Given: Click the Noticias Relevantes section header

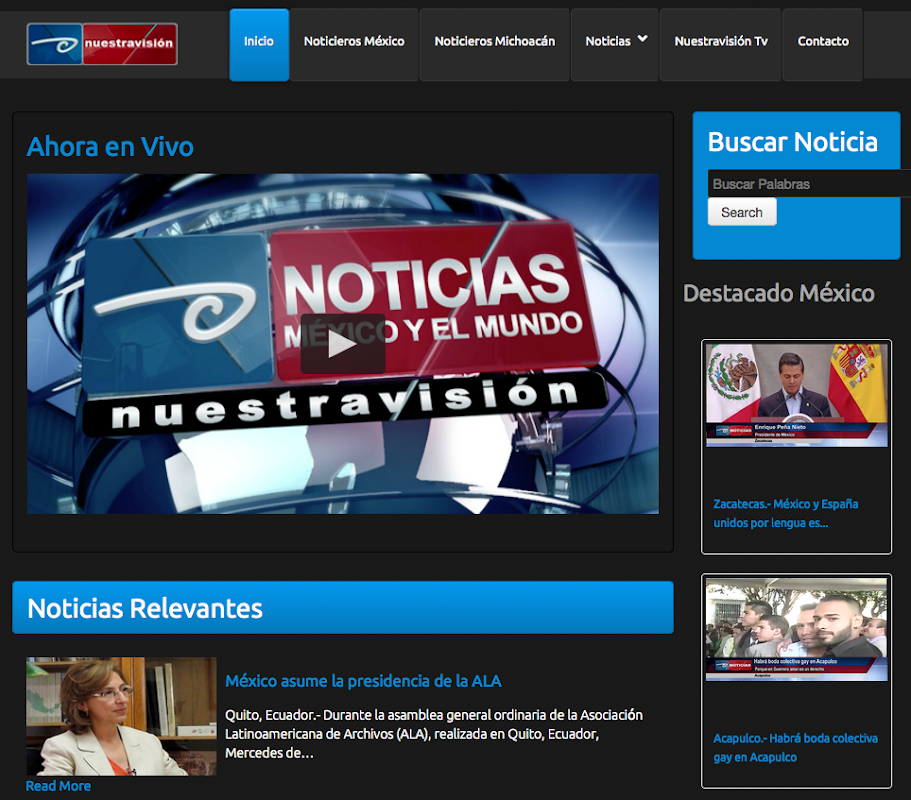Looking at the screenshot, I should (x=343, y=608).
